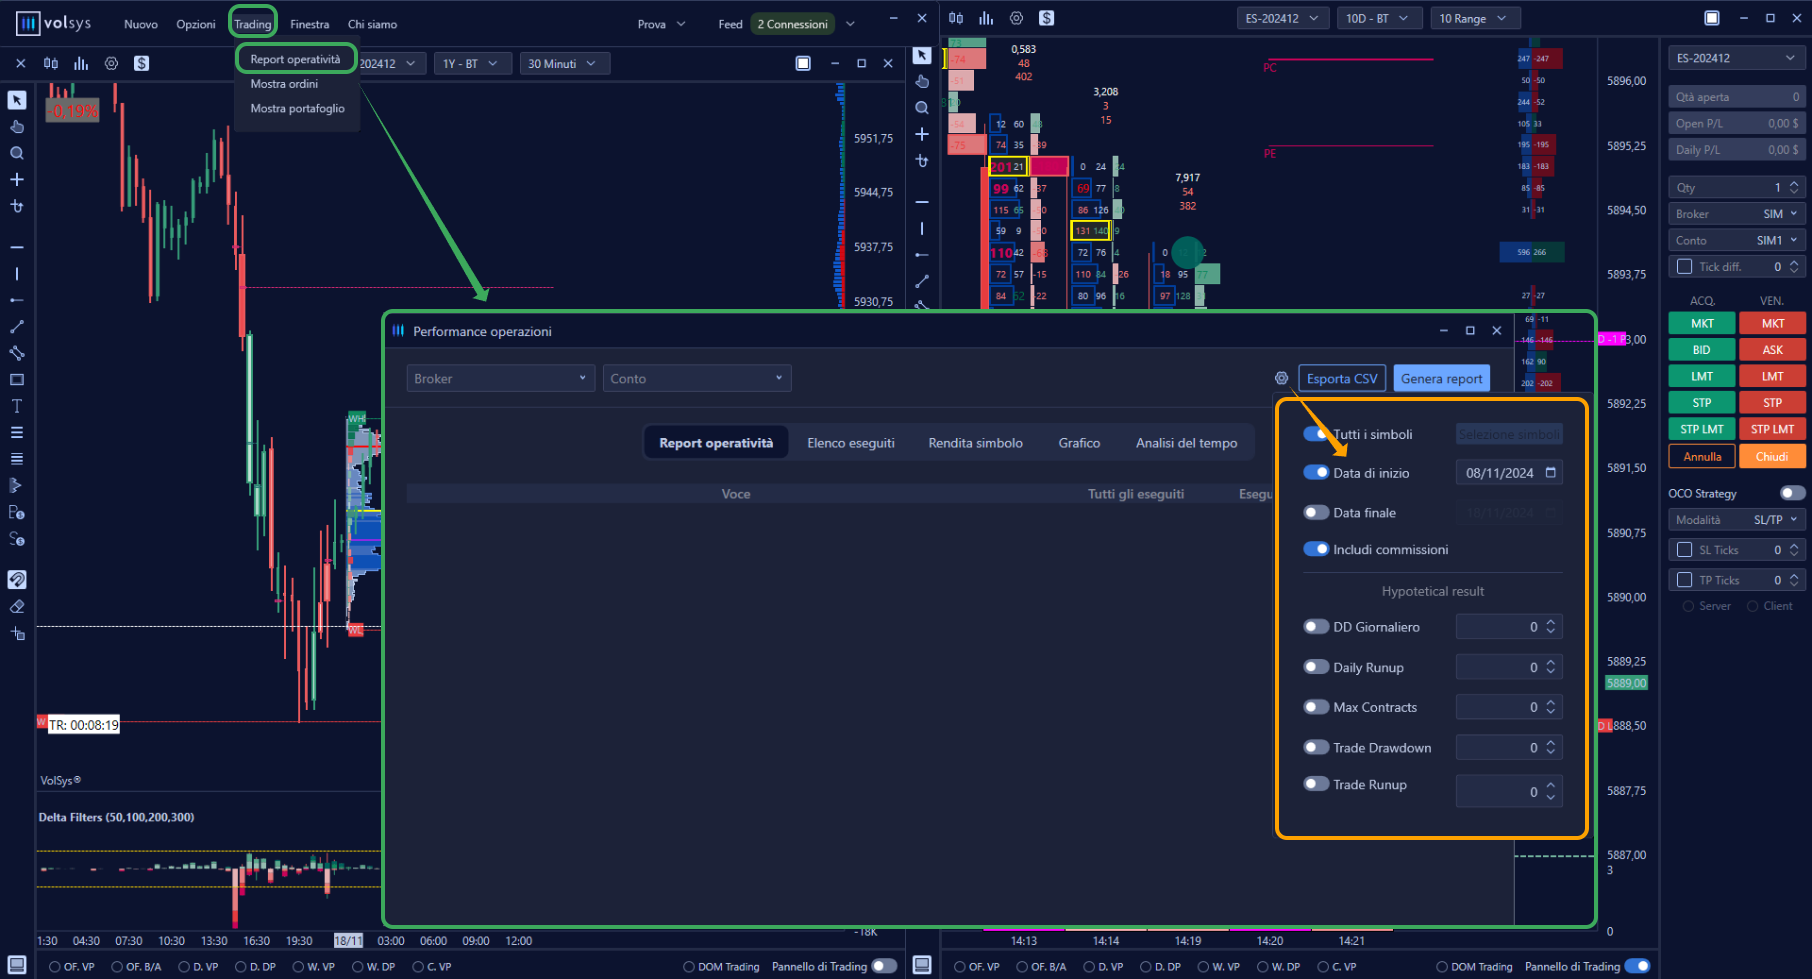
Task: Open candlestick chart type icon in left chart header
Action: 51,63
